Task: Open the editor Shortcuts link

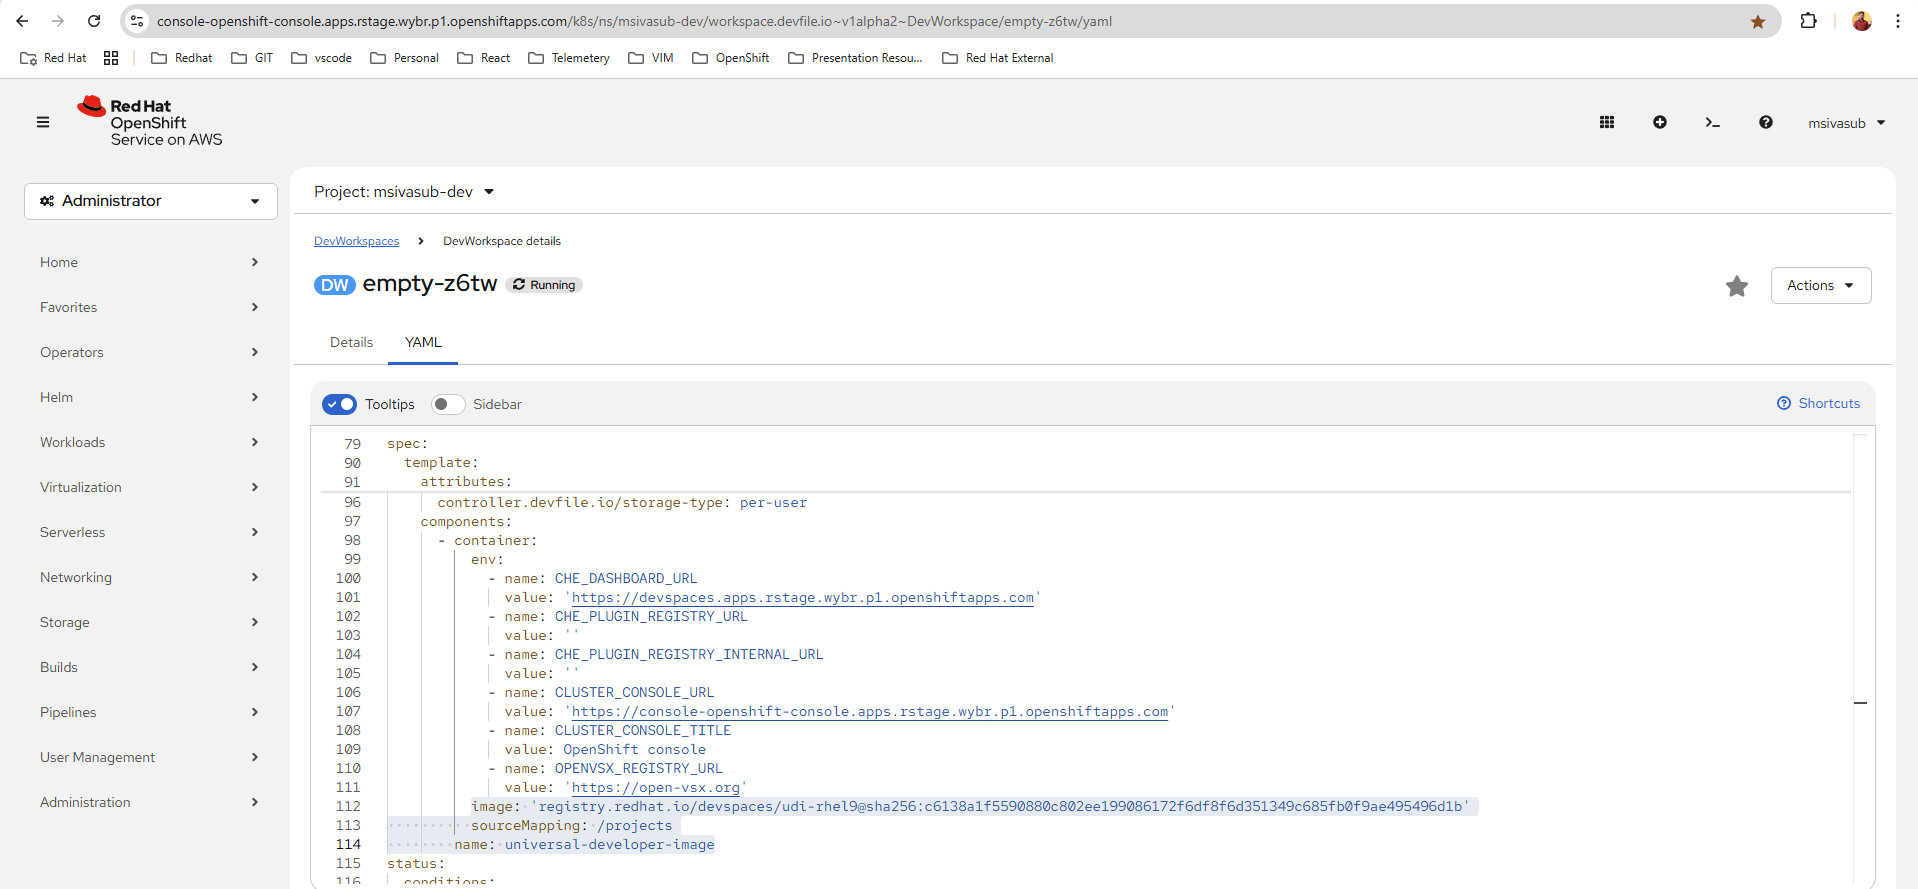Action: (1819, 403)
